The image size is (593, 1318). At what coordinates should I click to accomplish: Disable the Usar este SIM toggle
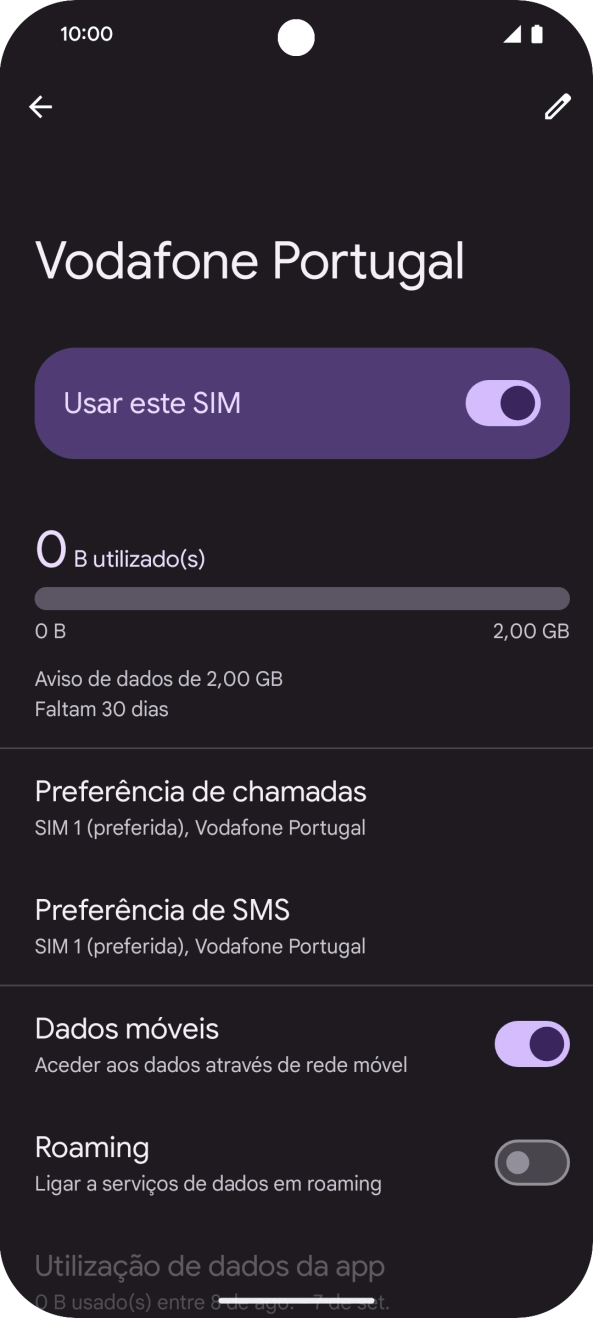click(502, 402)
